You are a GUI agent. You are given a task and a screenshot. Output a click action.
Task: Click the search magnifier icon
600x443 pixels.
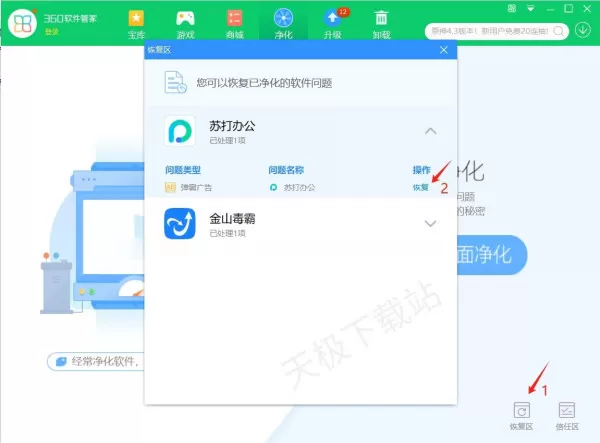(559, 31)
